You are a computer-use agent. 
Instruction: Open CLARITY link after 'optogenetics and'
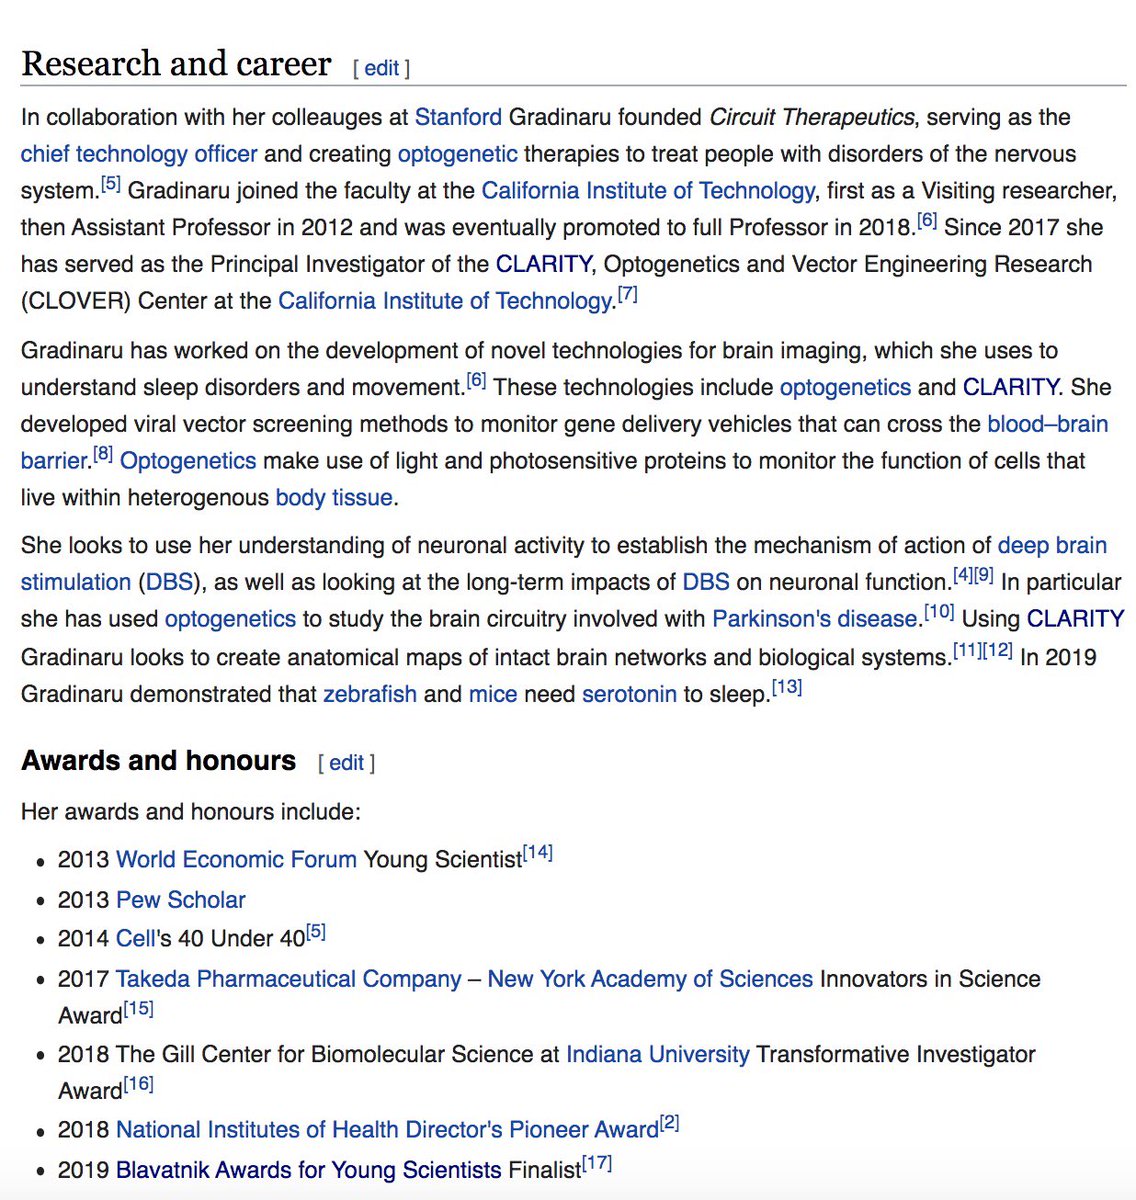pos(1010,387)
